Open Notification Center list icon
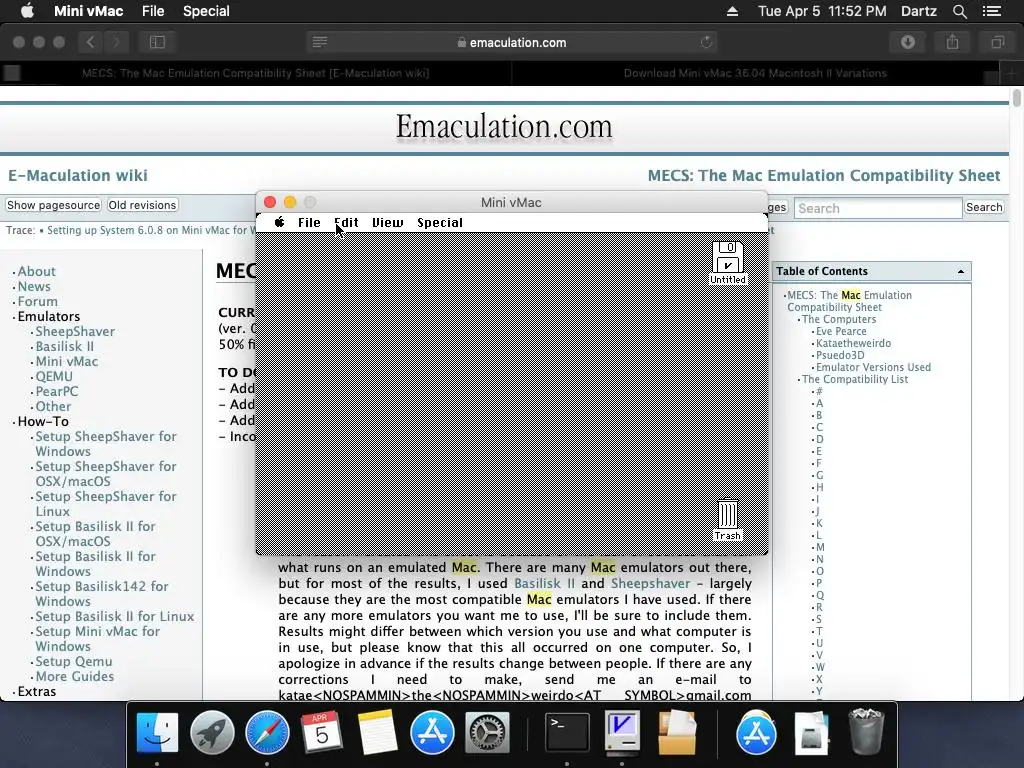 pyautogui.click(x=992, y=11)
